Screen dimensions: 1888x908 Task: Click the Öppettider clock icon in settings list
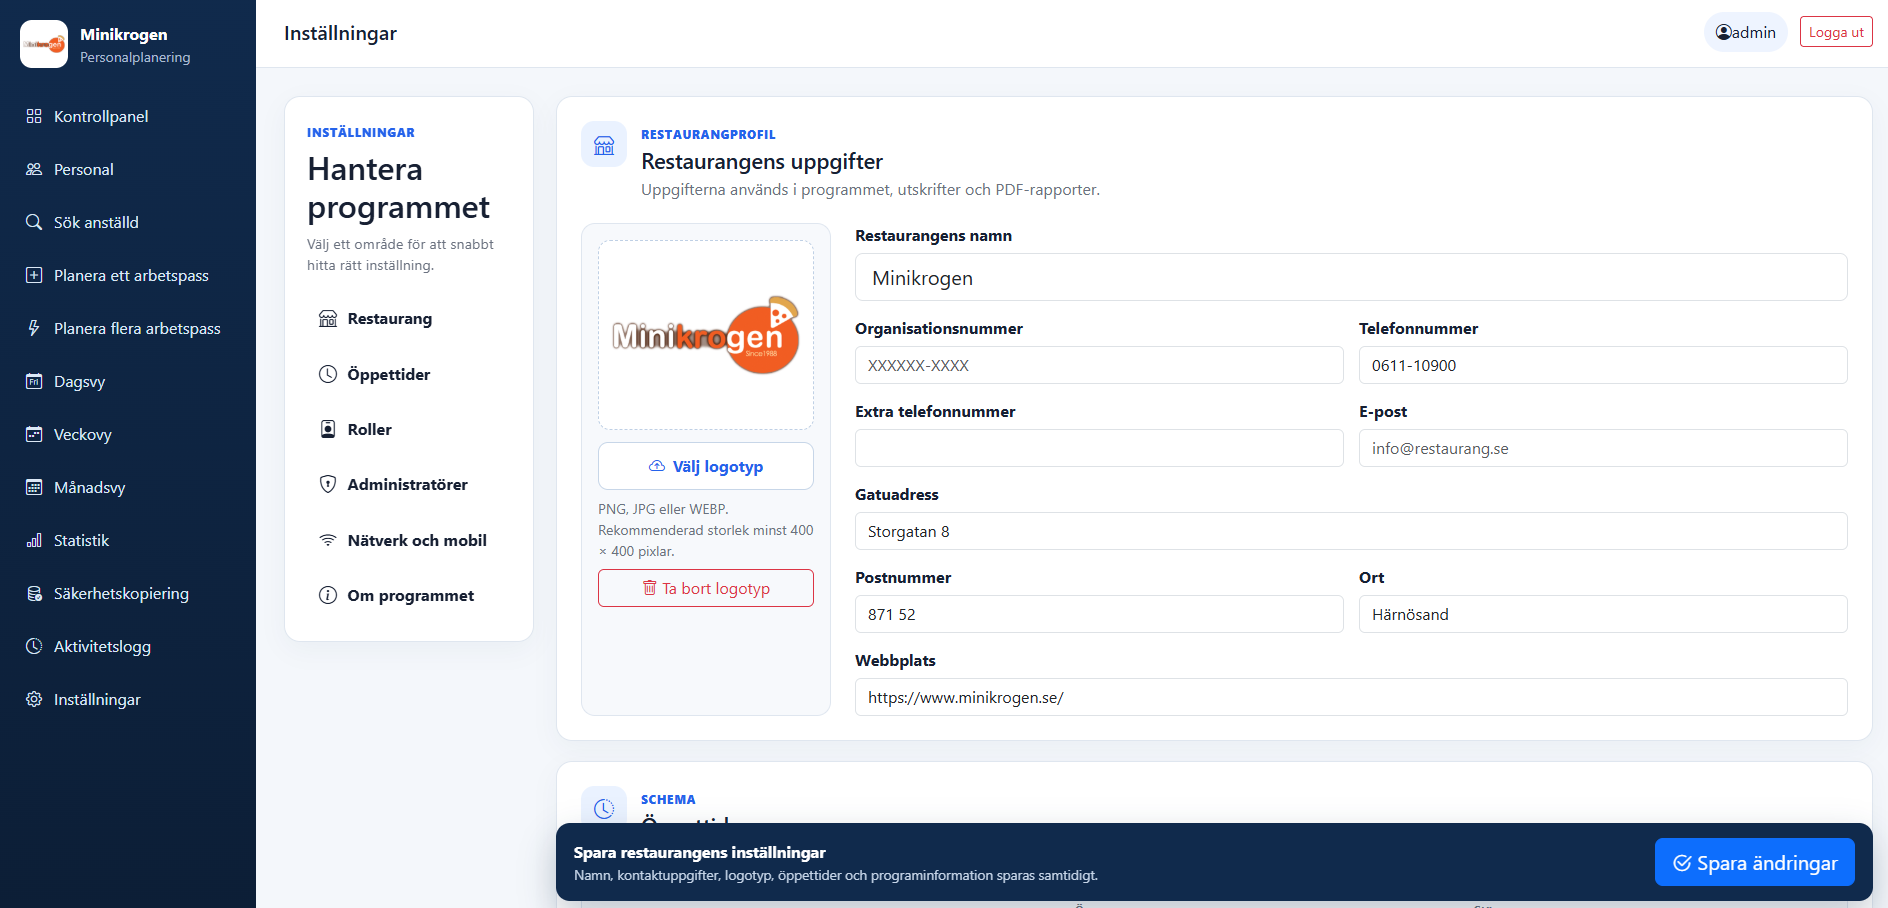point(328,374)
